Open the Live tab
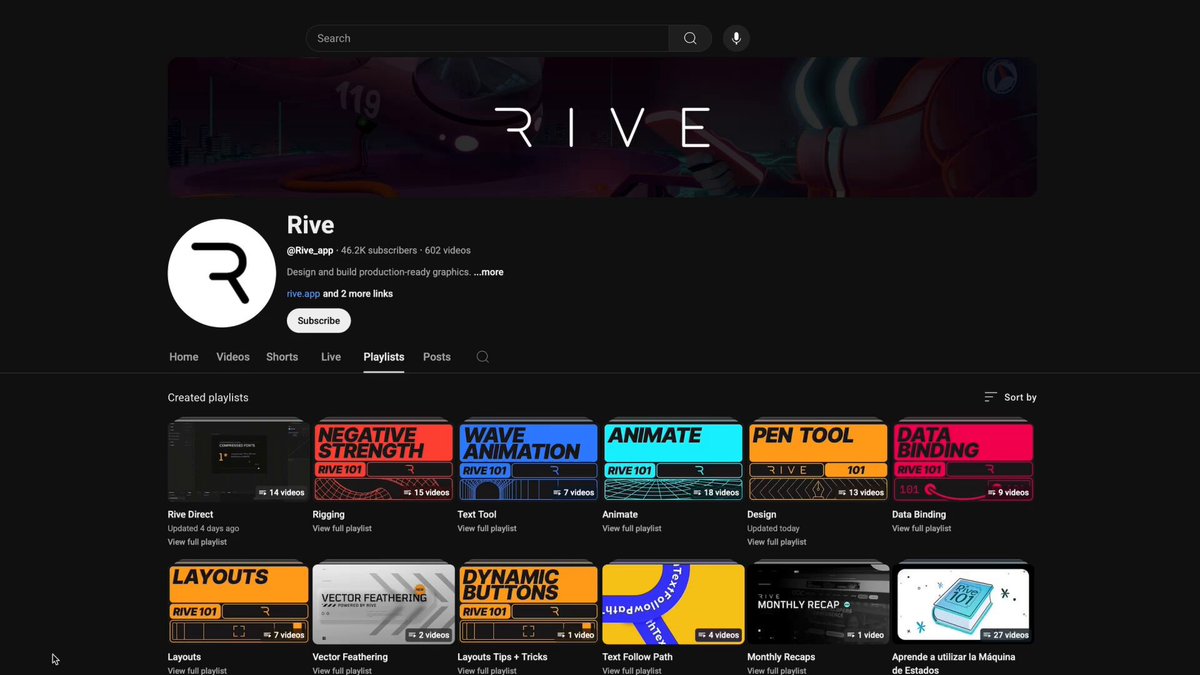 331,357
